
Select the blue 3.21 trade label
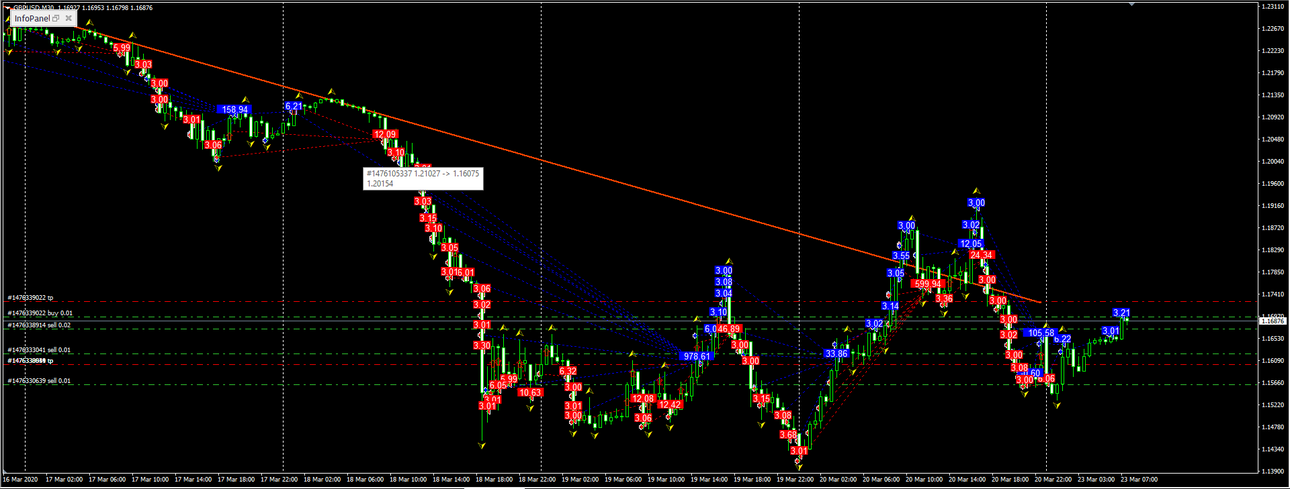tap(1121, 313)
